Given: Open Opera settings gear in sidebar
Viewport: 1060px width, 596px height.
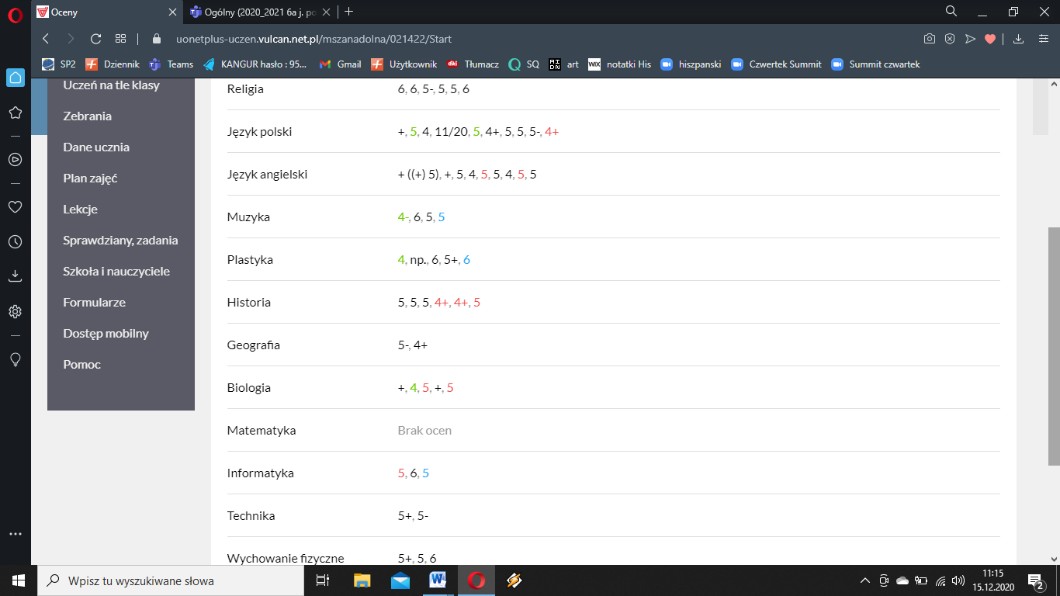Looking at the screenshot, I should (15, 311).
